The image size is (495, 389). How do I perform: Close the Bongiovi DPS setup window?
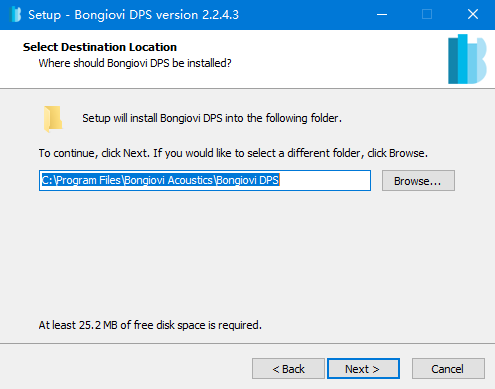click(x=473, y=15)
